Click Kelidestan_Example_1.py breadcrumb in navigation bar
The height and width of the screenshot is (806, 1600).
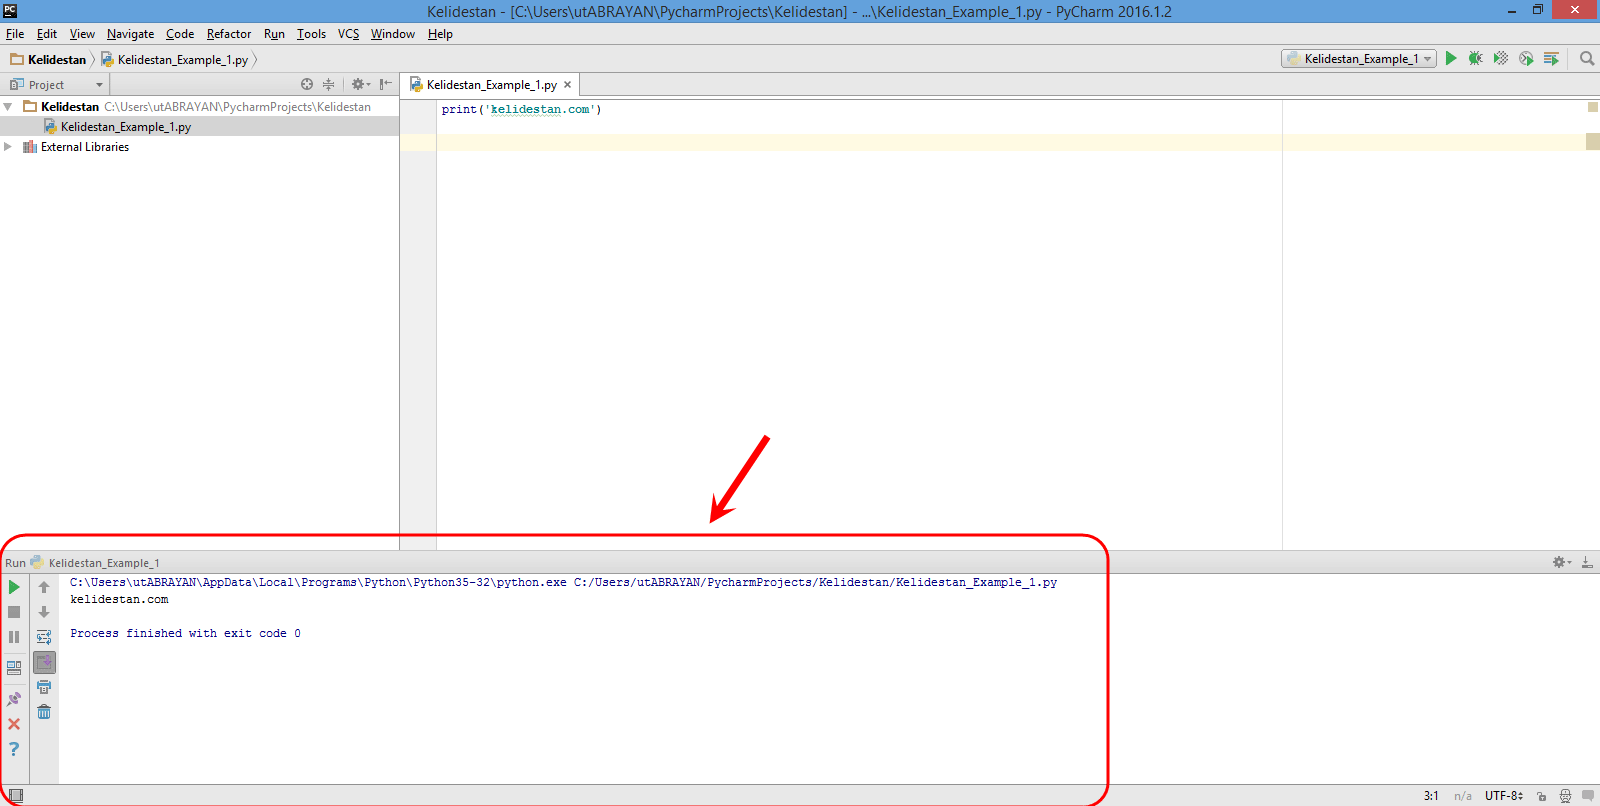174,60
